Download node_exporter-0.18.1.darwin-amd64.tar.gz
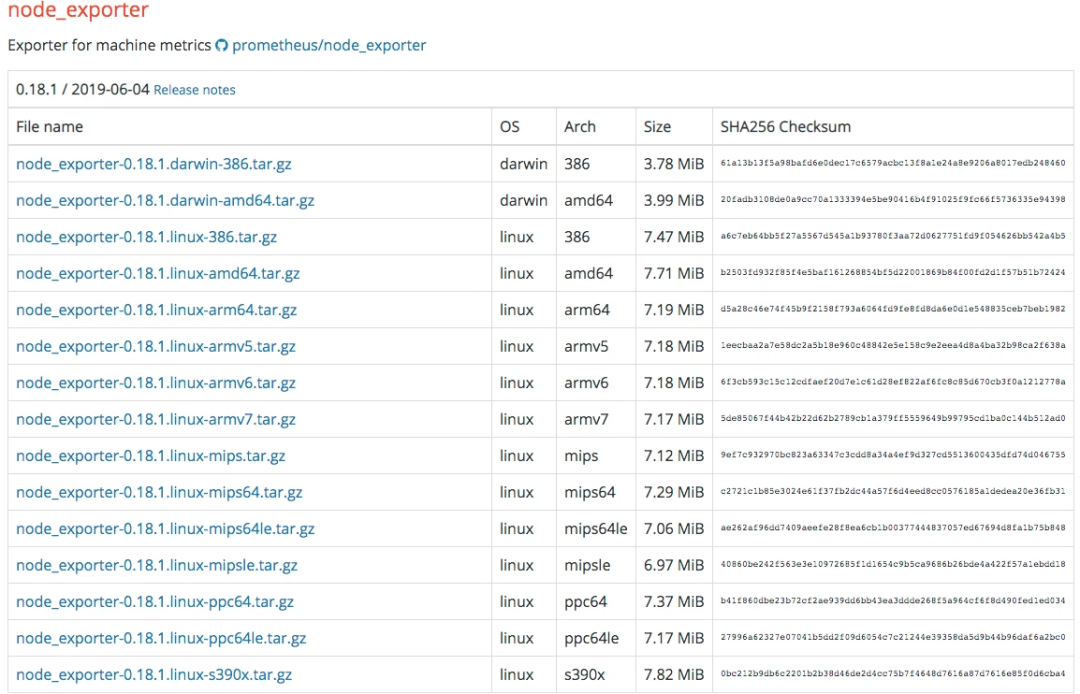The height and width of the screenshot is (694, 1080). [x=165, y=200]
